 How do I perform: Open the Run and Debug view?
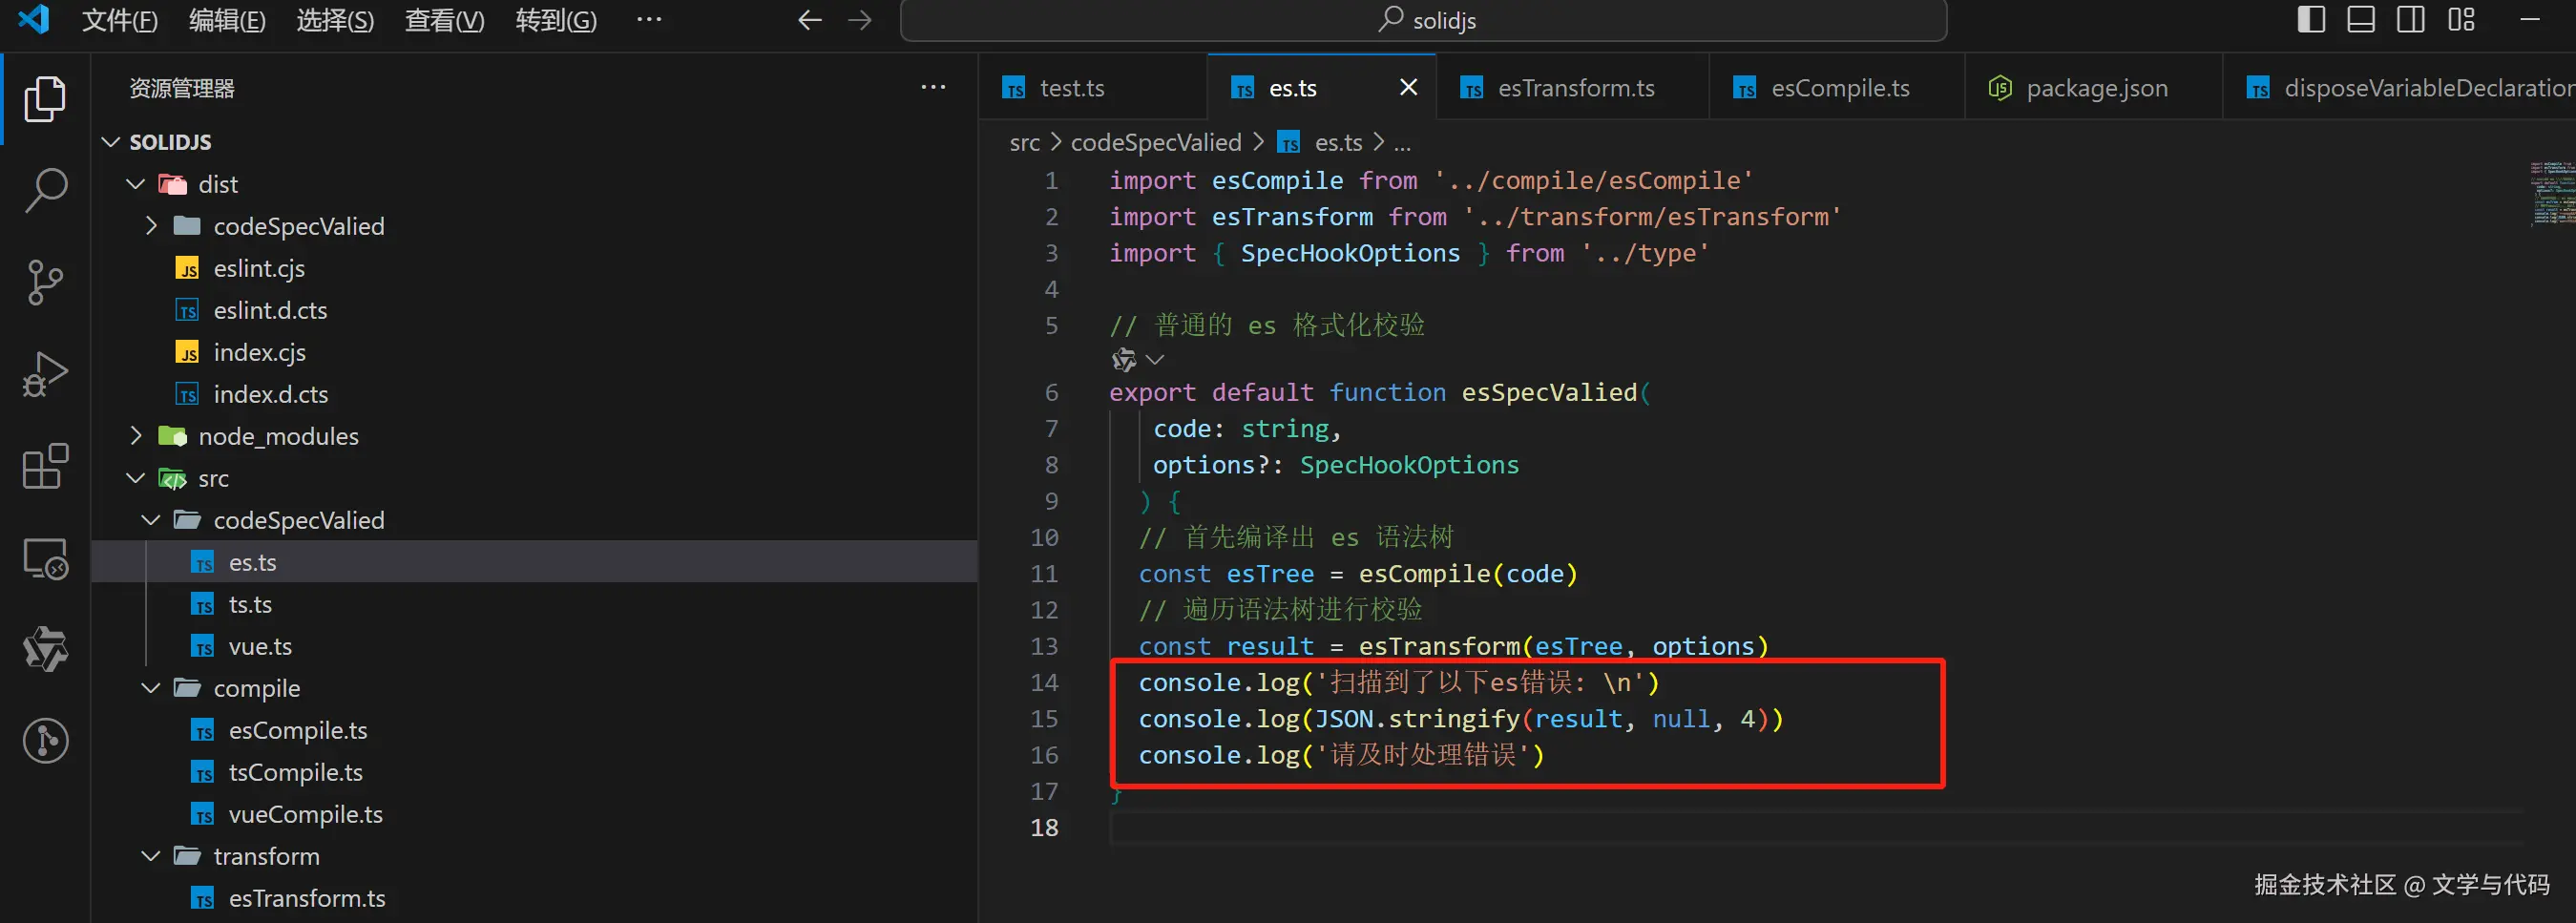45,374
